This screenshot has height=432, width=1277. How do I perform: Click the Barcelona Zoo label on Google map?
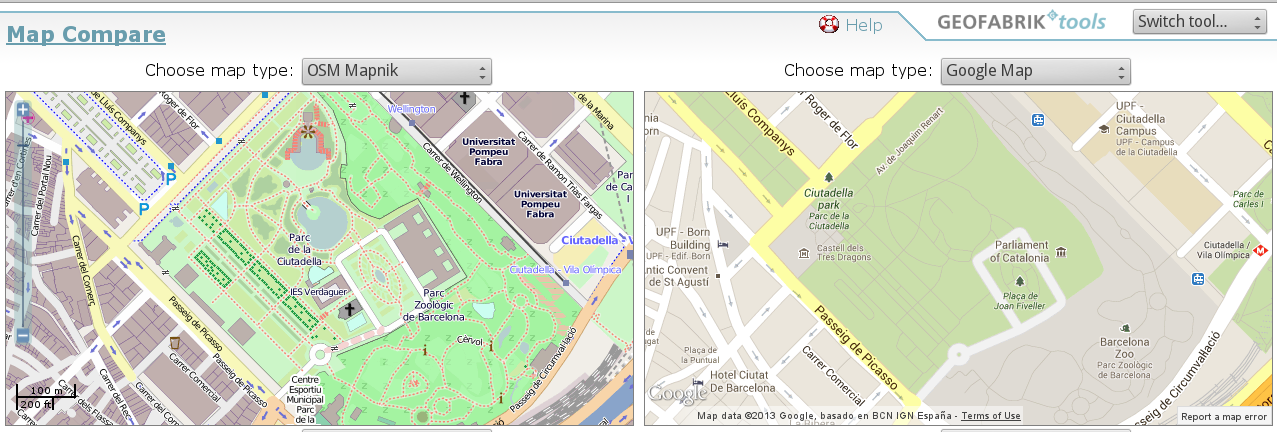click(x=1127, y=346)
